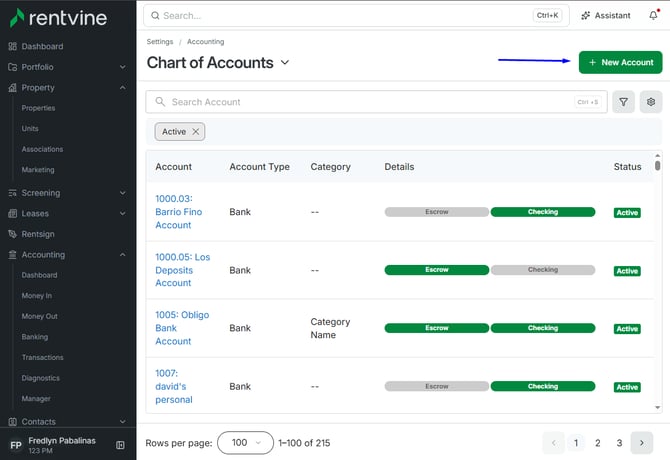Click the Property building icon
Screen dimensions: 670x460
point(12,88)
